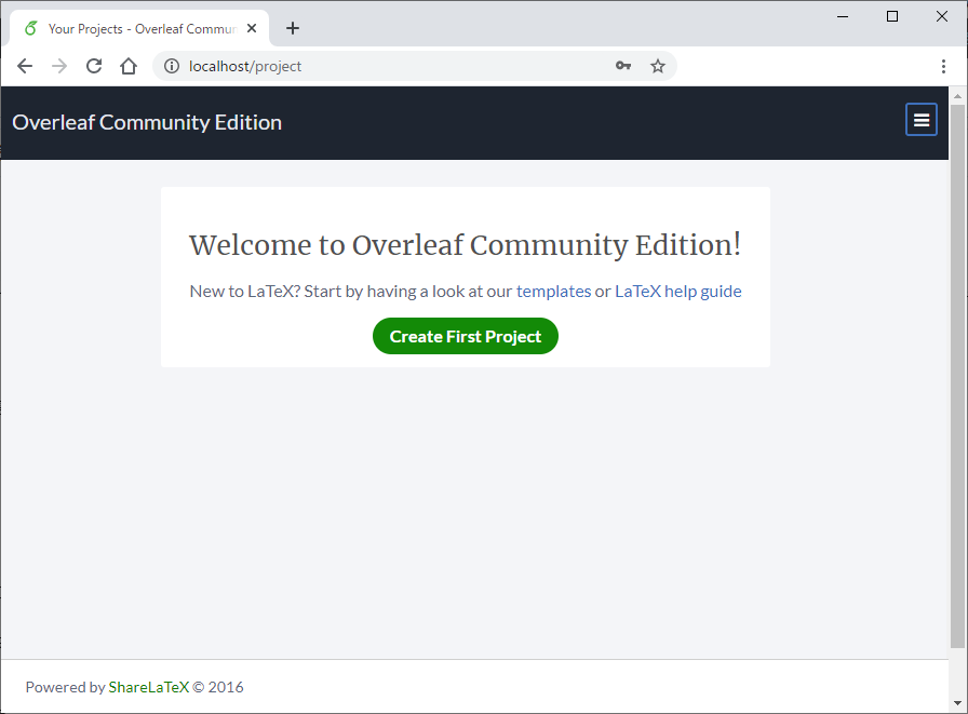Screen dimensions: 968x714
Task: Click the scrollbar down arrow
Action: (958, 703)
